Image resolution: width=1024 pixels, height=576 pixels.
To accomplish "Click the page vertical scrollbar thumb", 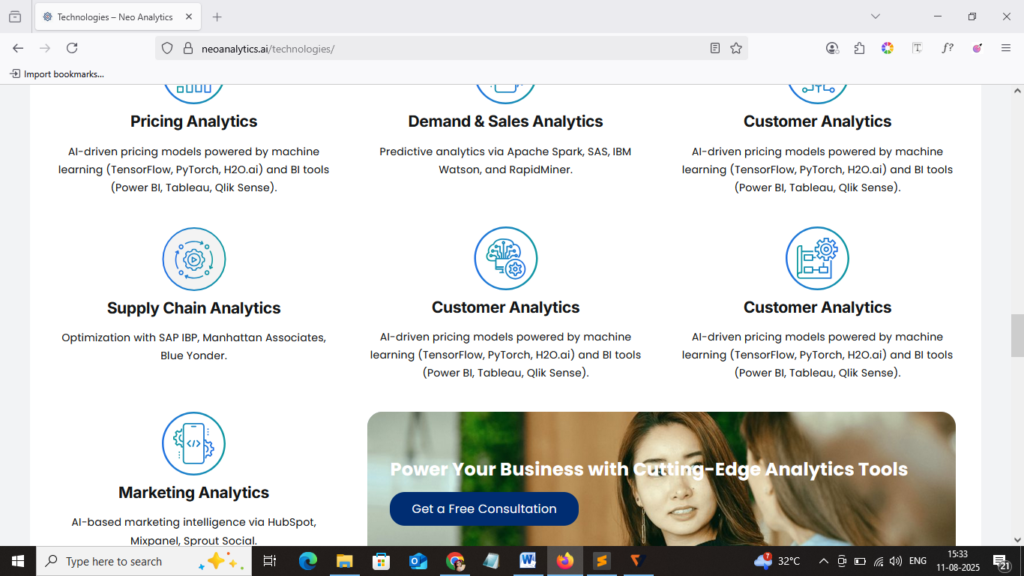I will tap(1017, 336).
